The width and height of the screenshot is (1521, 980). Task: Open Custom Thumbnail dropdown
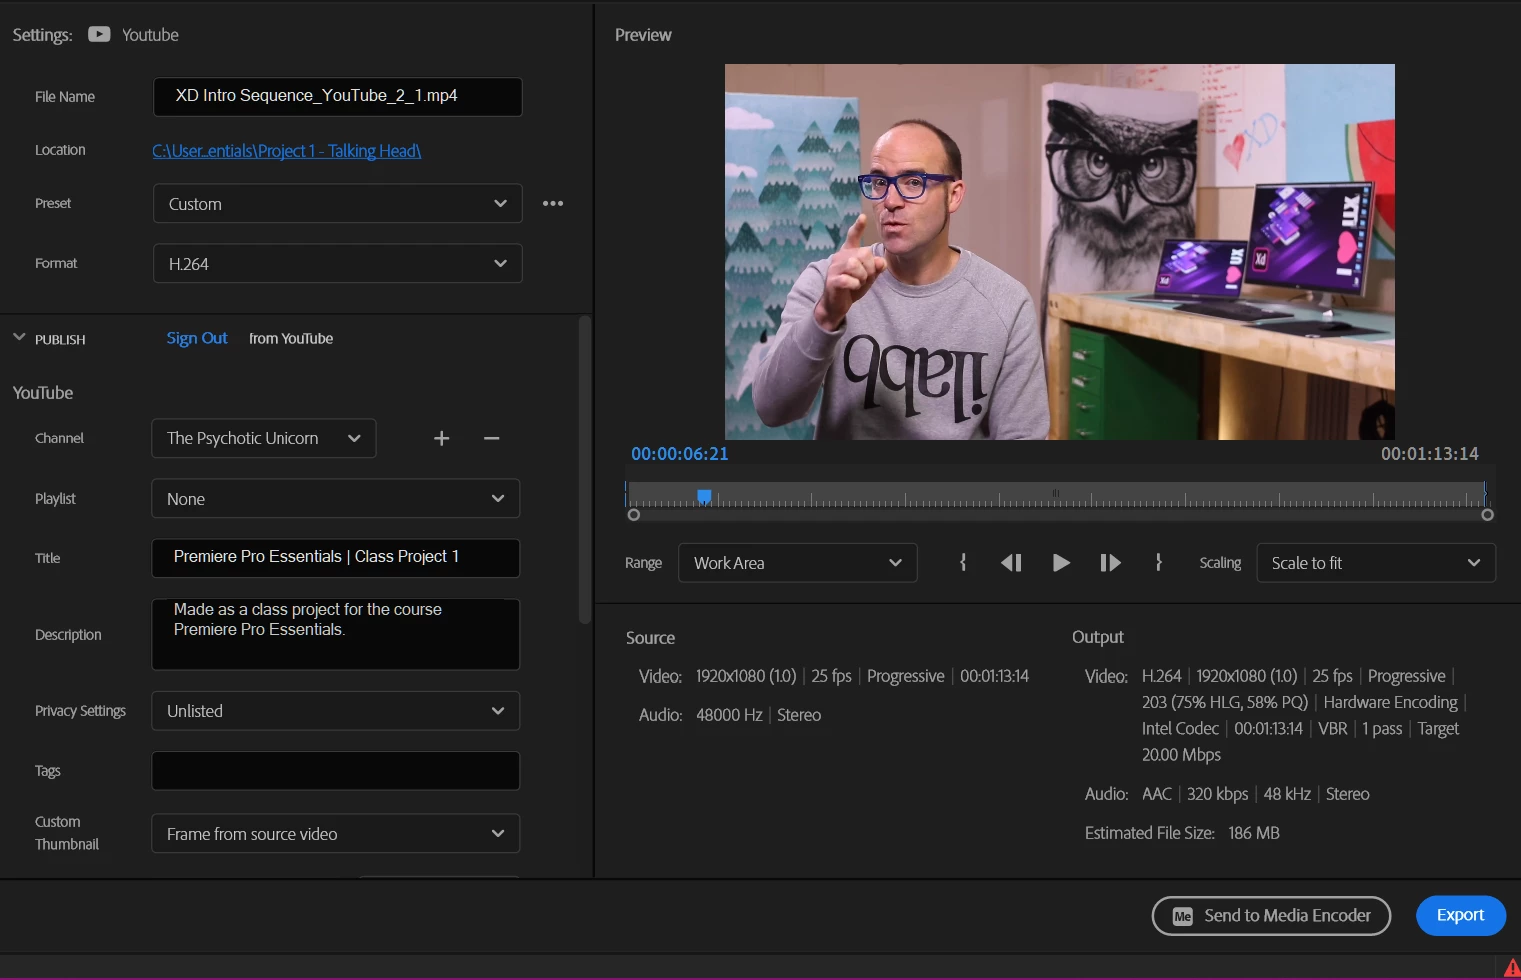[x=335, y=833]
